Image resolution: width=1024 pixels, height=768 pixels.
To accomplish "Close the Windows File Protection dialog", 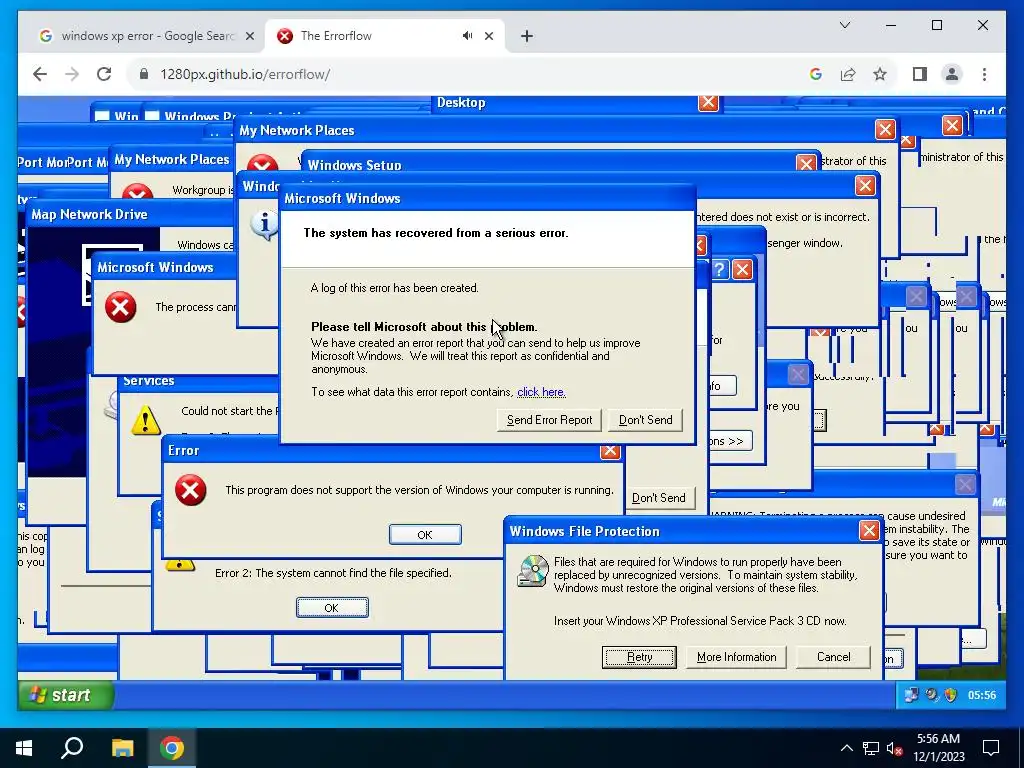I will (869, 531).
